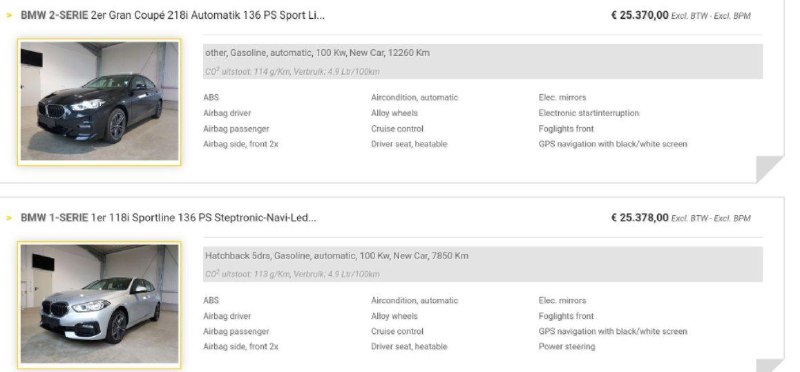Click the € 25.370,00 price
800x372 pixels.
(639, 15)
